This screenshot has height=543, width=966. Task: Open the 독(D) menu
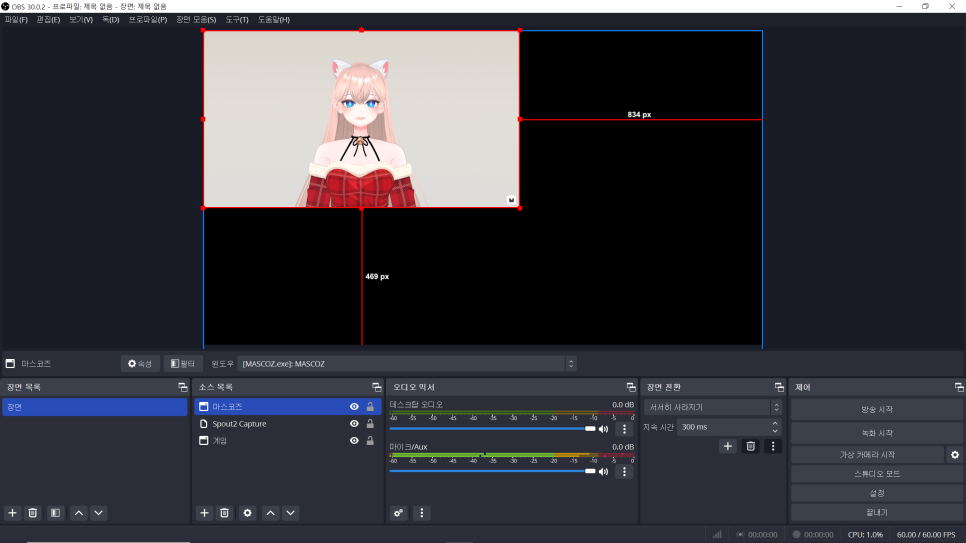(111, 20)
